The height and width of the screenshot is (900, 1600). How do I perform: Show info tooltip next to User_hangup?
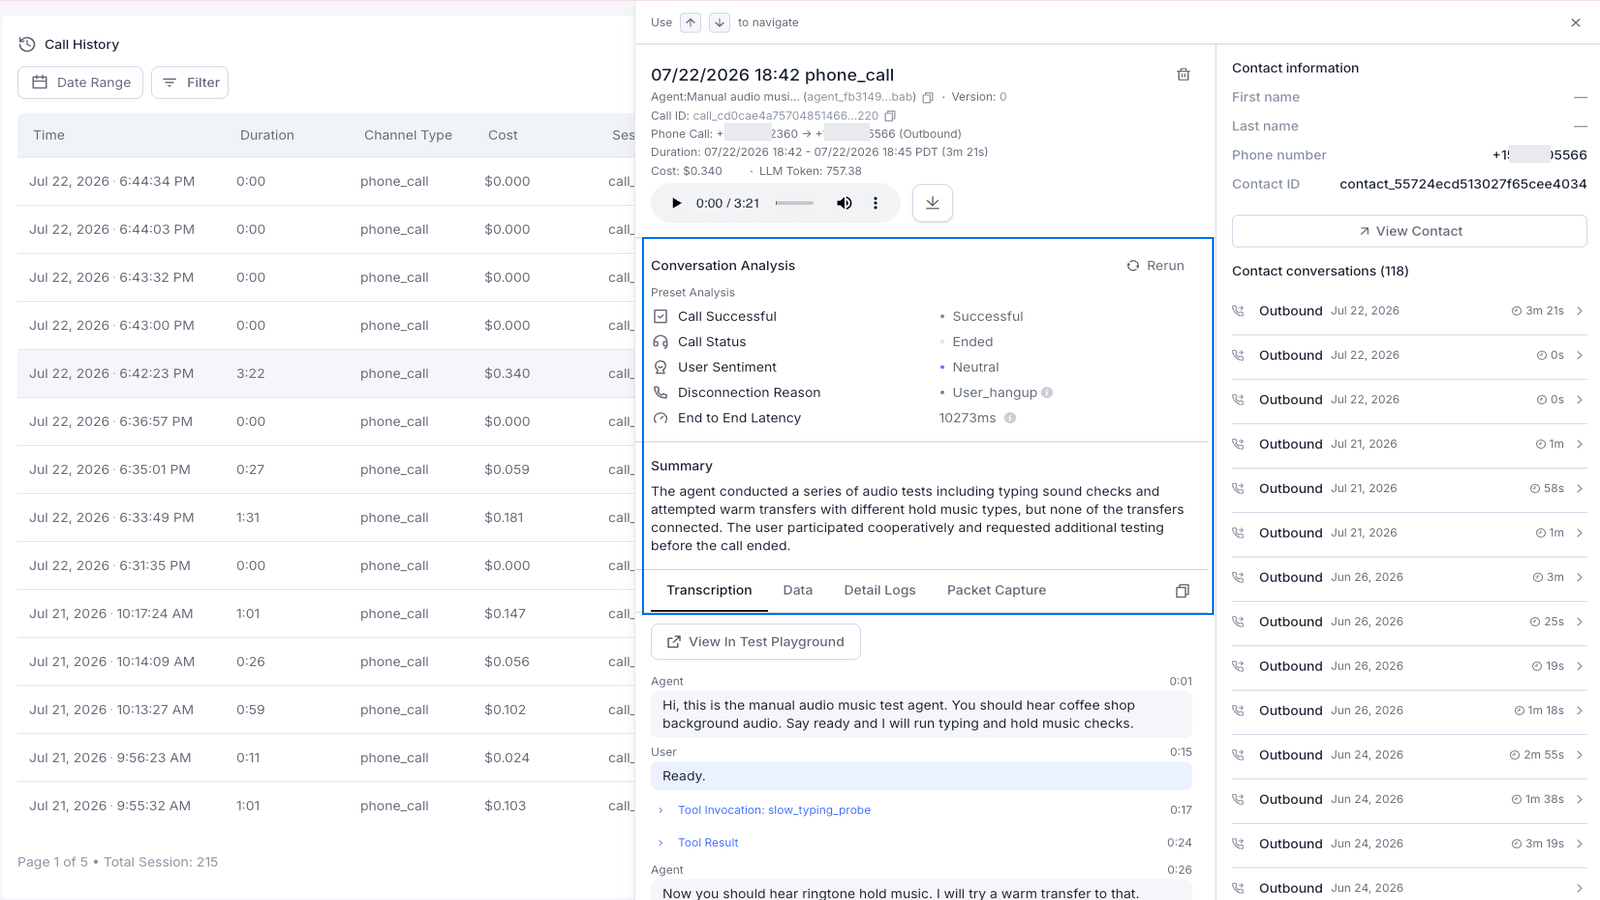pyautogui.click(x=1047, y=392)
